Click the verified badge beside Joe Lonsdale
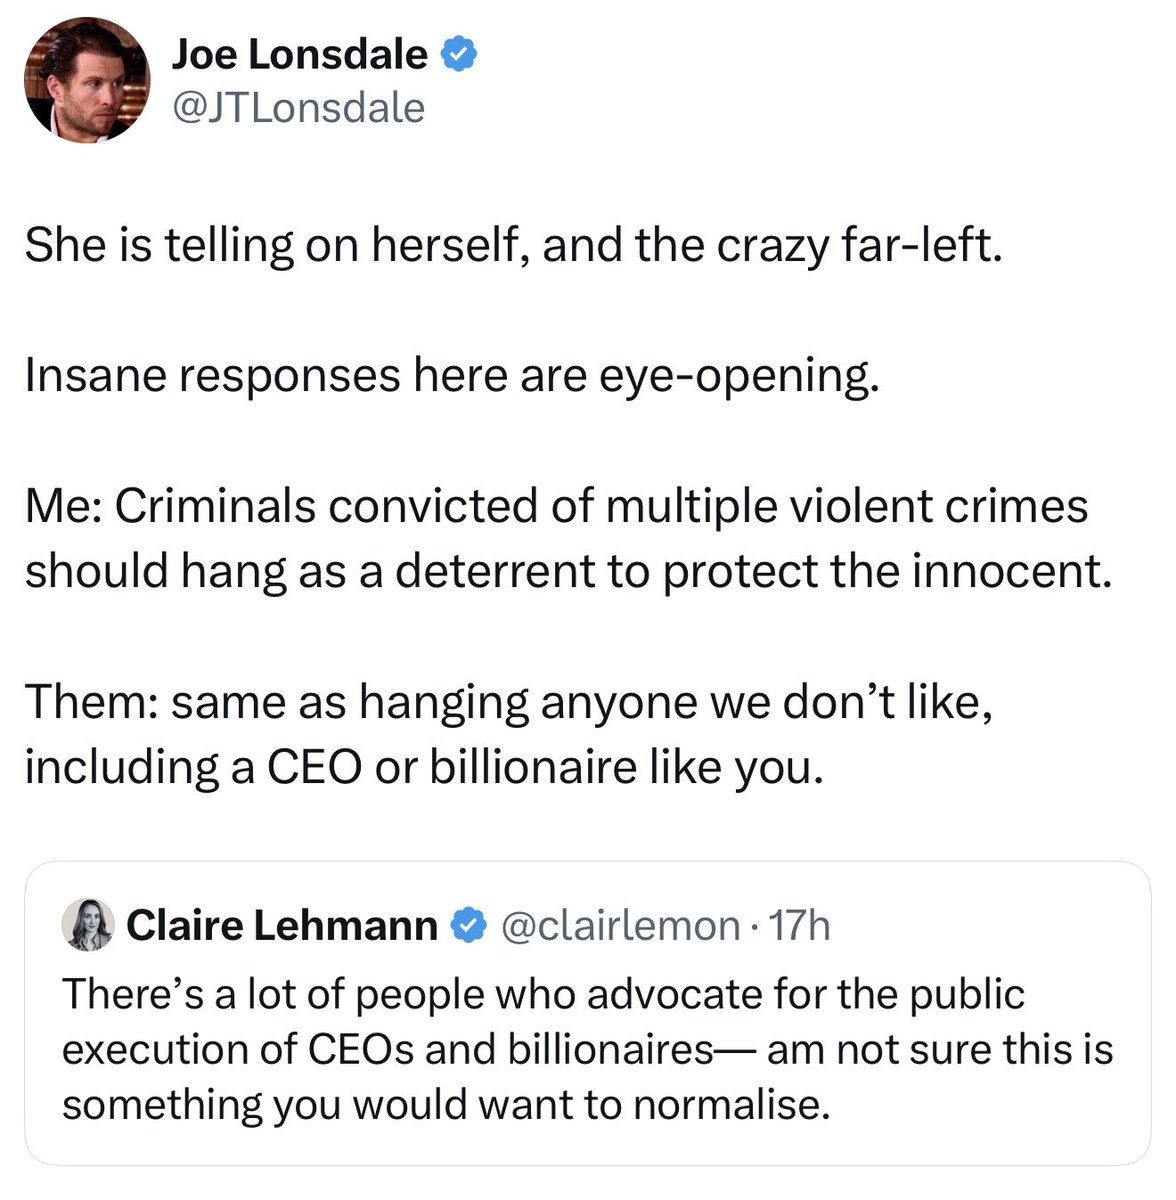Image resolution: width=1176 pixels, height=1200 pixels. 457,55
